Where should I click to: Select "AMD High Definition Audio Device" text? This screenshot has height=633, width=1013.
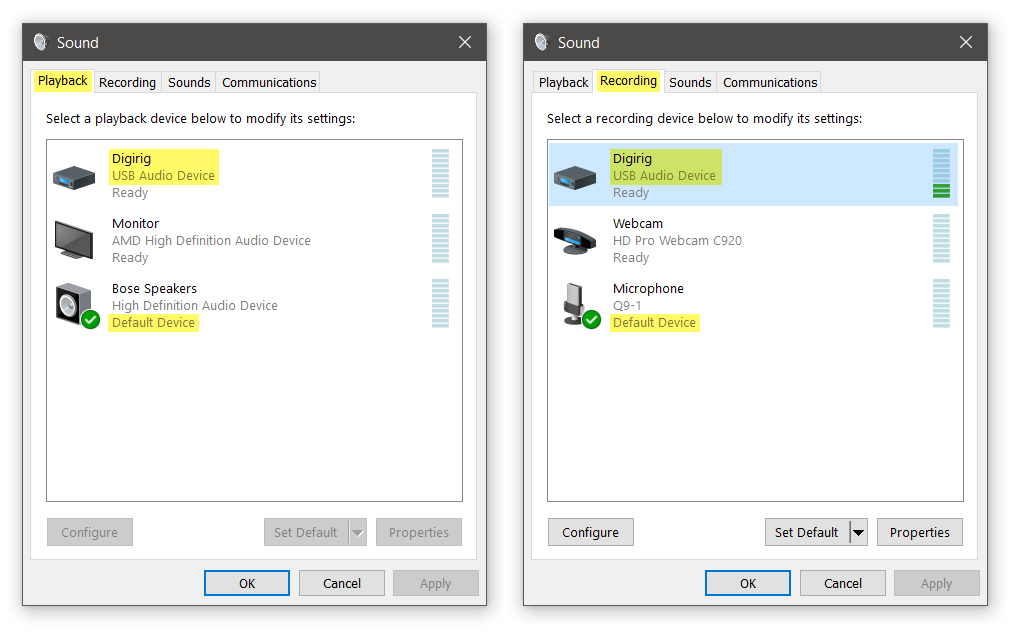[211, 240]
